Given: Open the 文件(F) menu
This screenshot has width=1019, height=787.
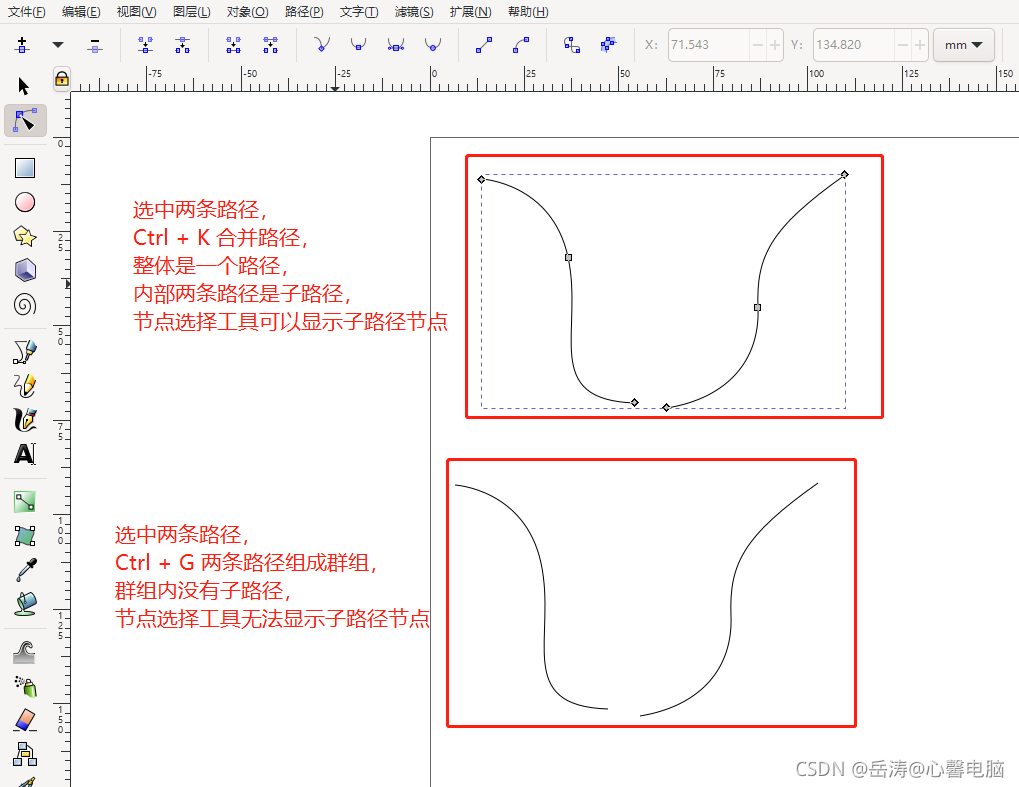Looking at the screenshot, I should point(27,12).
